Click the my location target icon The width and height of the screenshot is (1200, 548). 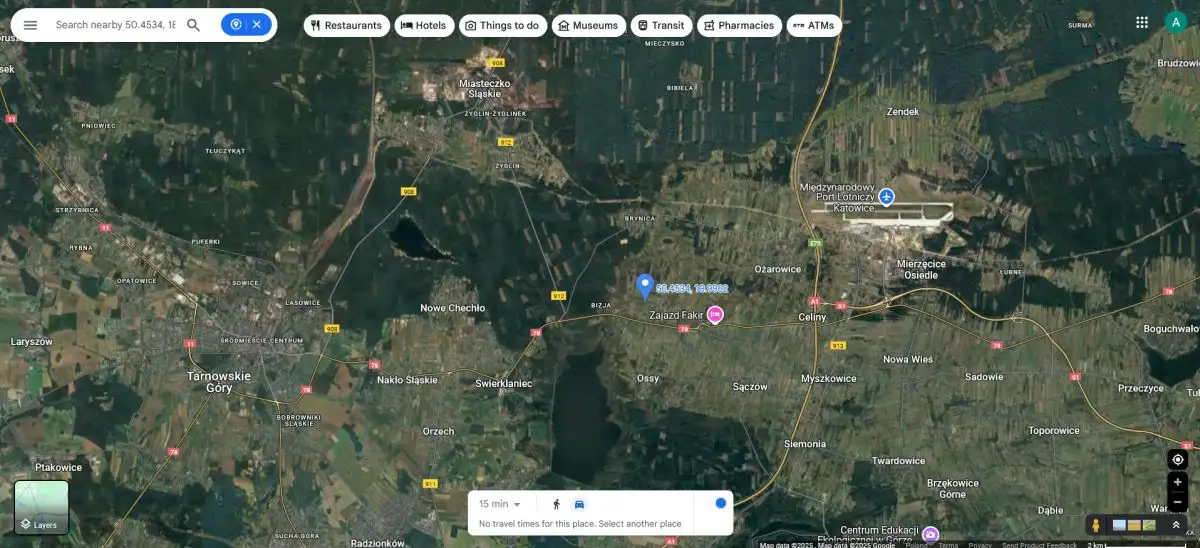pyautogui.click(x=1177, y=459)
